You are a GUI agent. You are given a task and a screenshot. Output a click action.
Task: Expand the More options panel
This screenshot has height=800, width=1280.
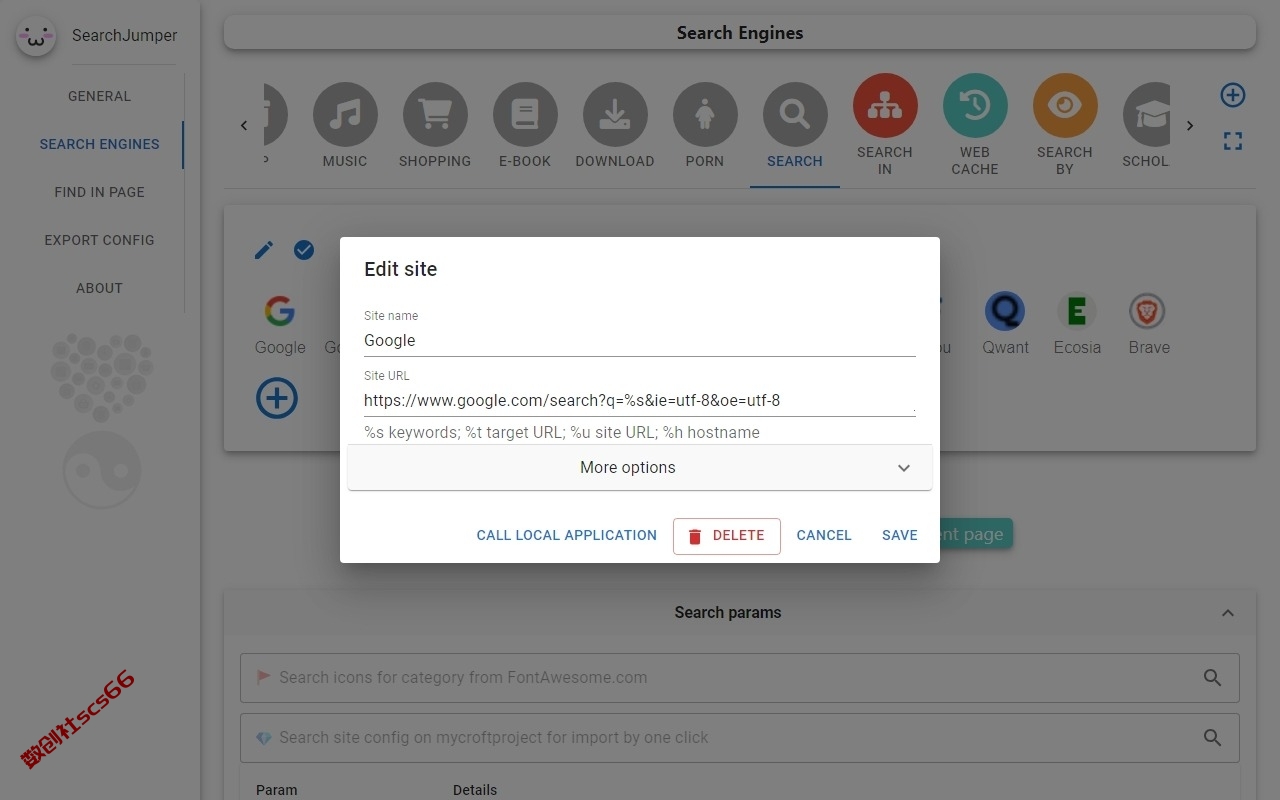click(640, 467)
